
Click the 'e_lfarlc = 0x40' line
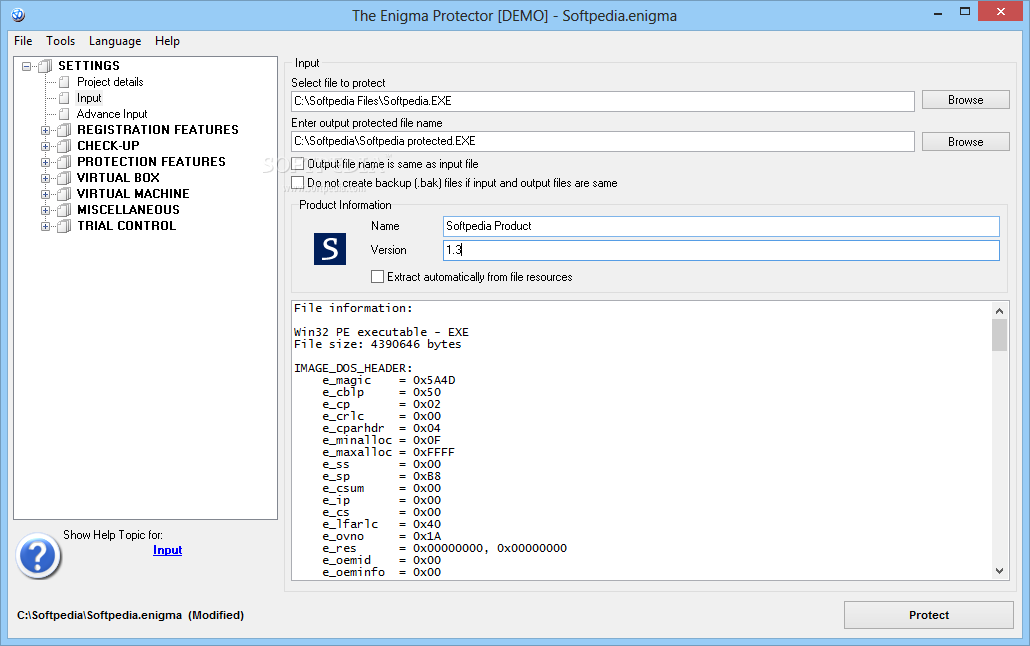382,524
